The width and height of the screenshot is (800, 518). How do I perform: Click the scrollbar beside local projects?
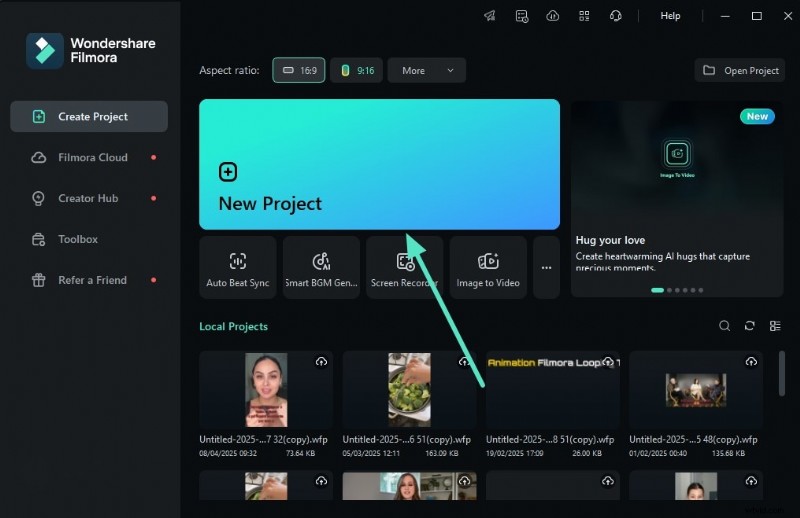(x=782, y=373)
